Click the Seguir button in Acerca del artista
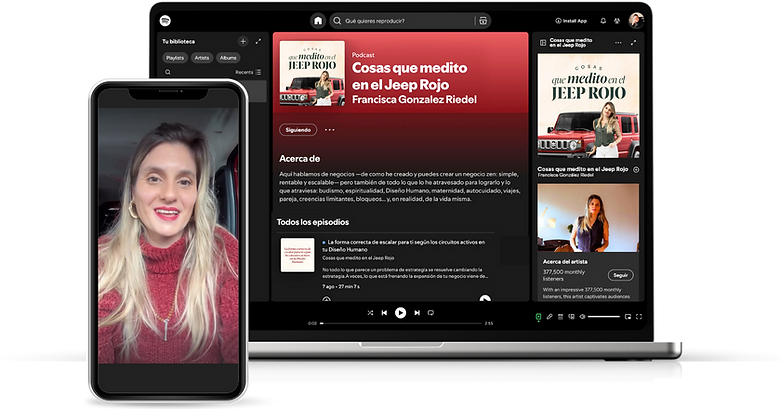 (620, 275)
